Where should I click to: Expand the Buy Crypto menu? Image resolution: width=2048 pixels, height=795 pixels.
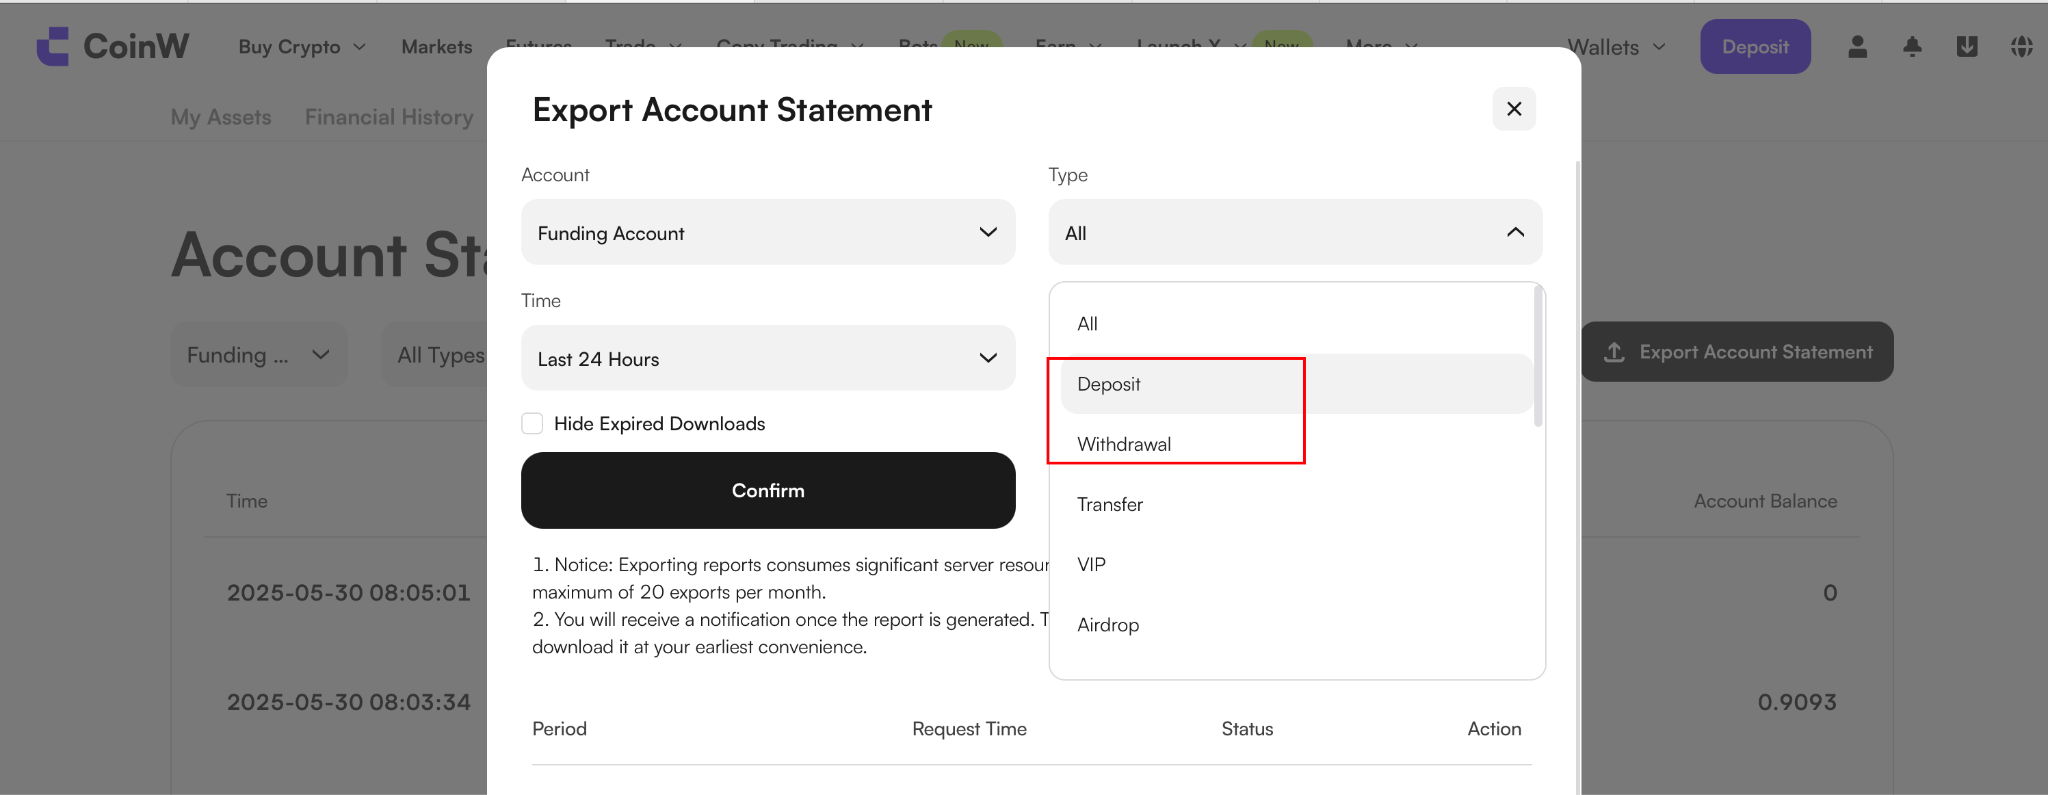[302, 47]
